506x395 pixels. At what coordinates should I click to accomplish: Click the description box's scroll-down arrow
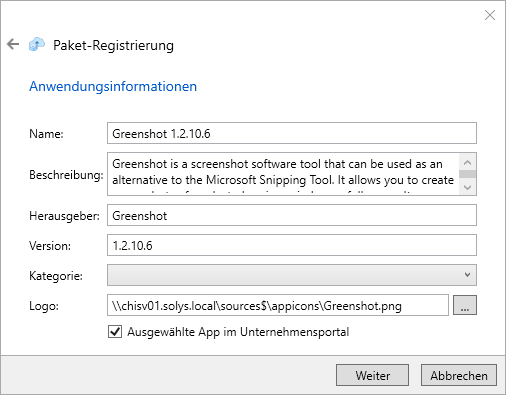pos(467,187)
